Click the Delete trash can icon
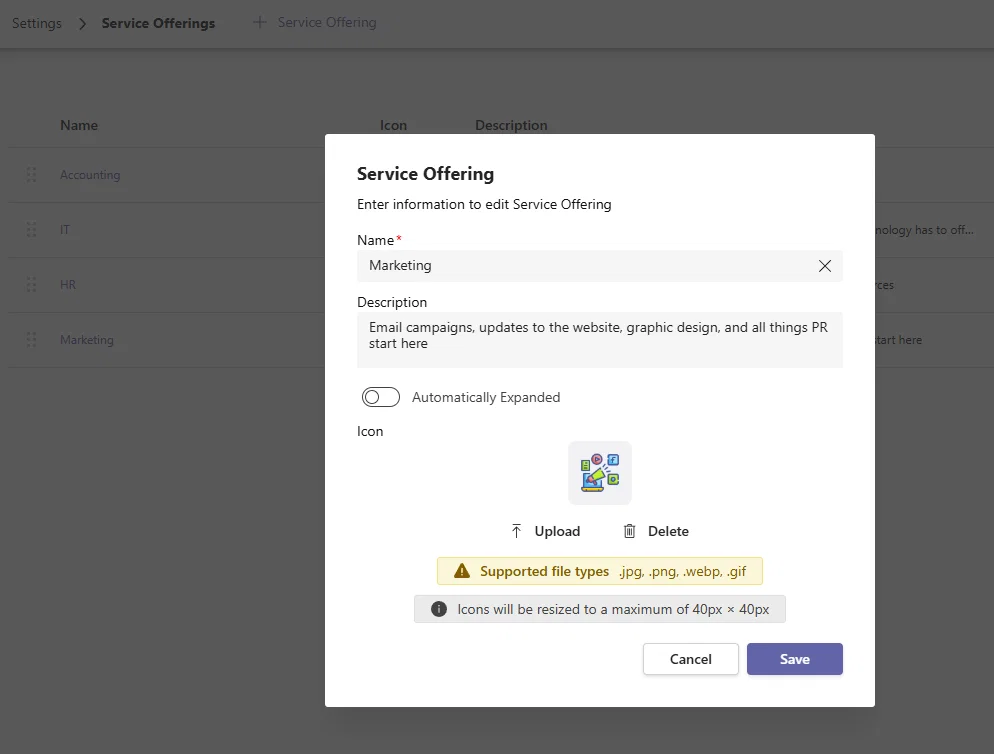The height and width of the screenshot is (754, 994). [x=629, y=531]
